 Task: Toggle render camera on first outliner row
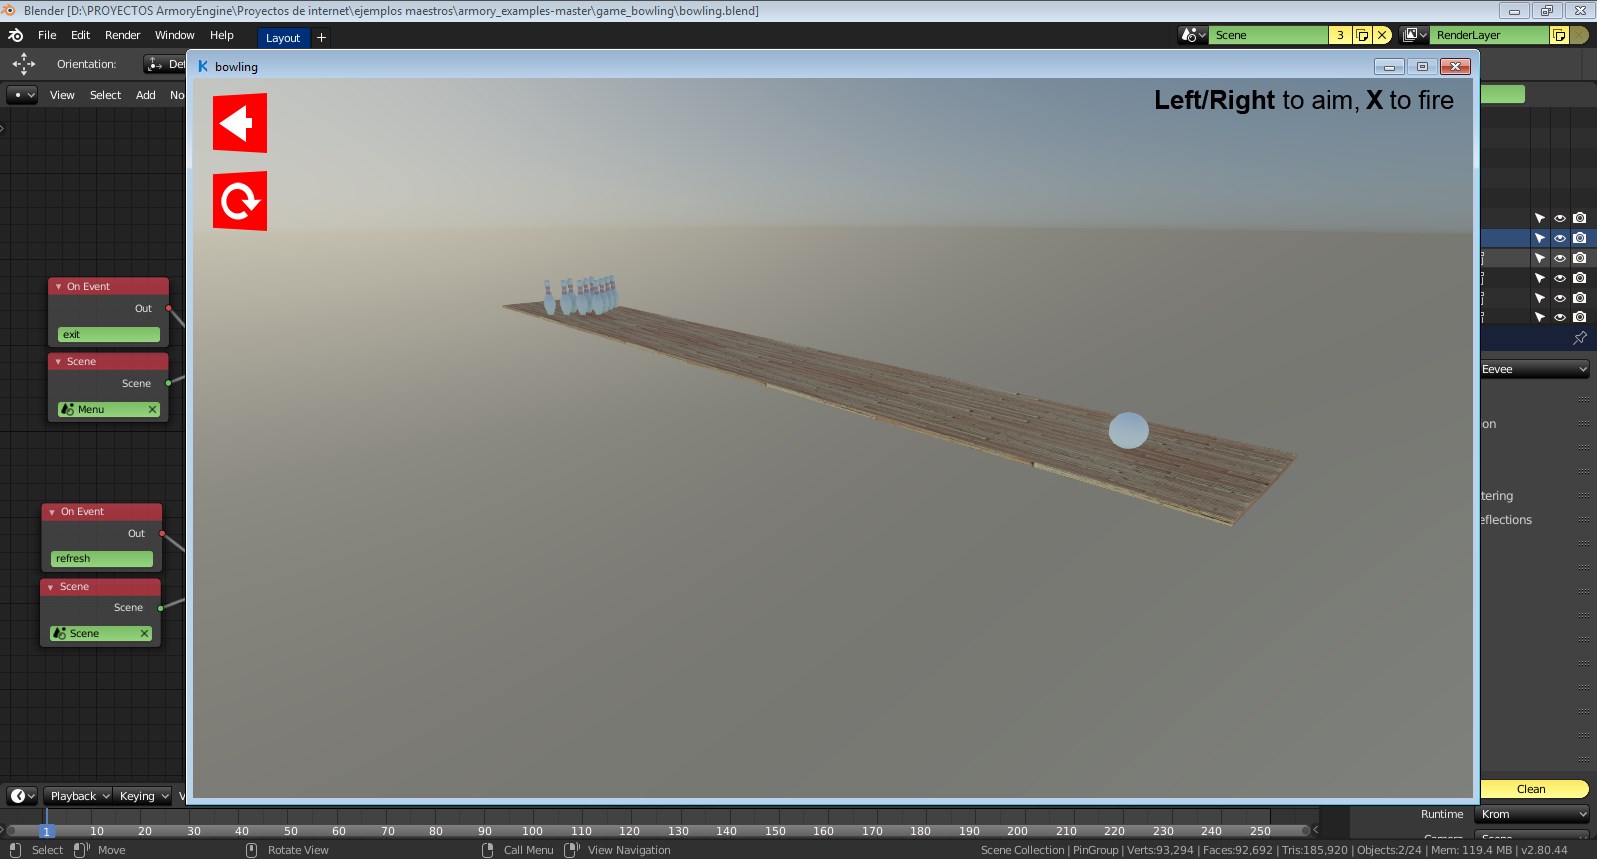pos(1580,218)
